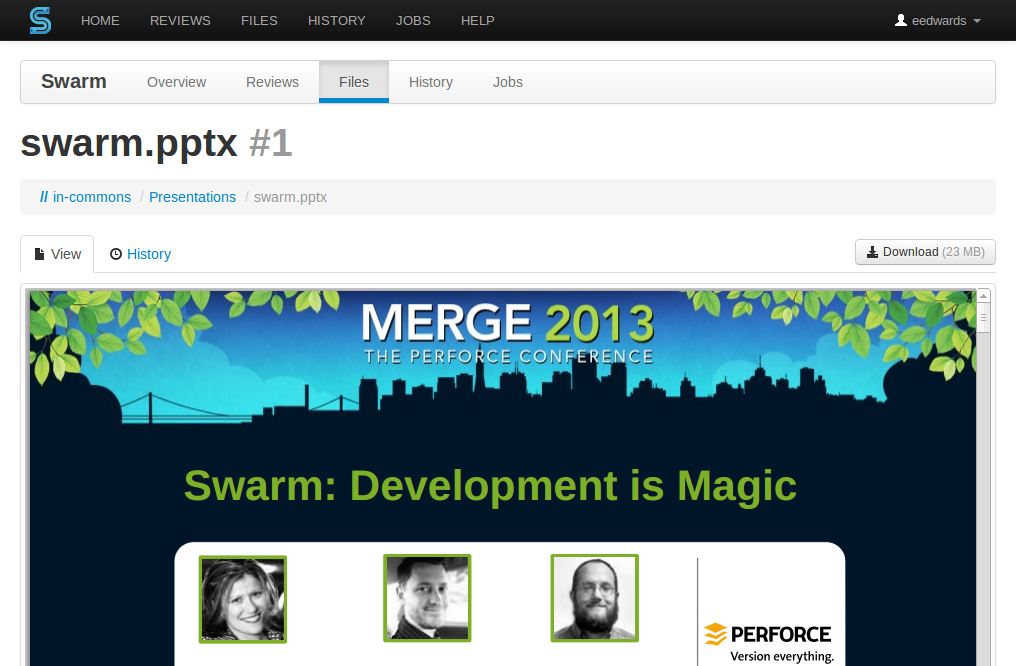Click the 'Swarm: Development is Magic' slide title
Screen dimensions: 1016x666
click(x=491, y=486)
